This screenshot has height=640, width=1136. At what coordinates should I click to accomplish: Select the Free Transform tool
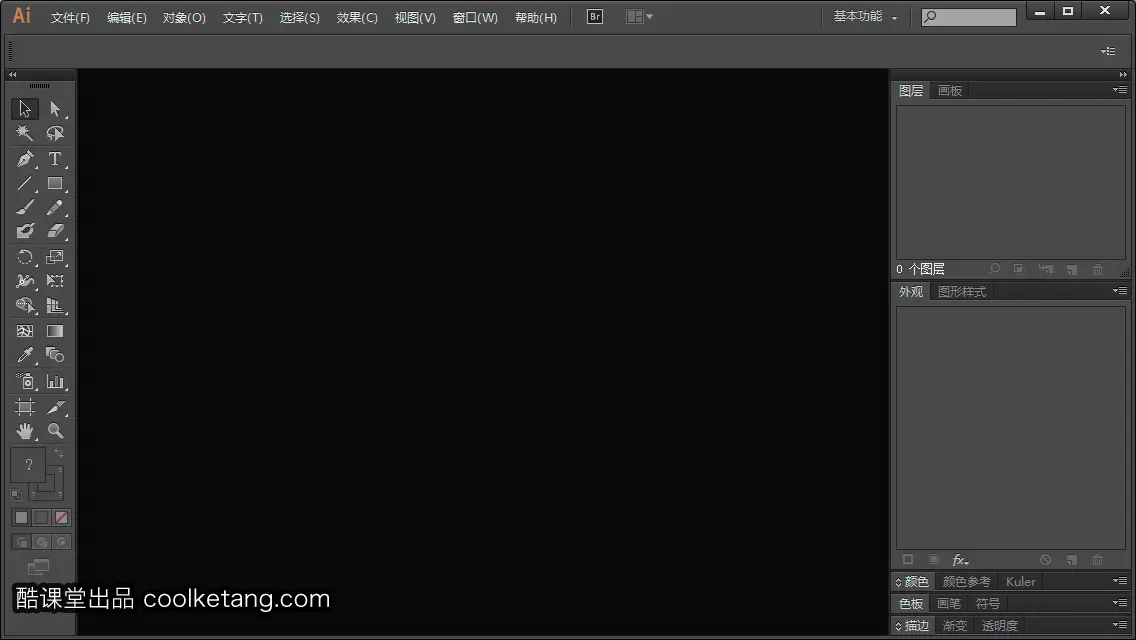point(55,281)
